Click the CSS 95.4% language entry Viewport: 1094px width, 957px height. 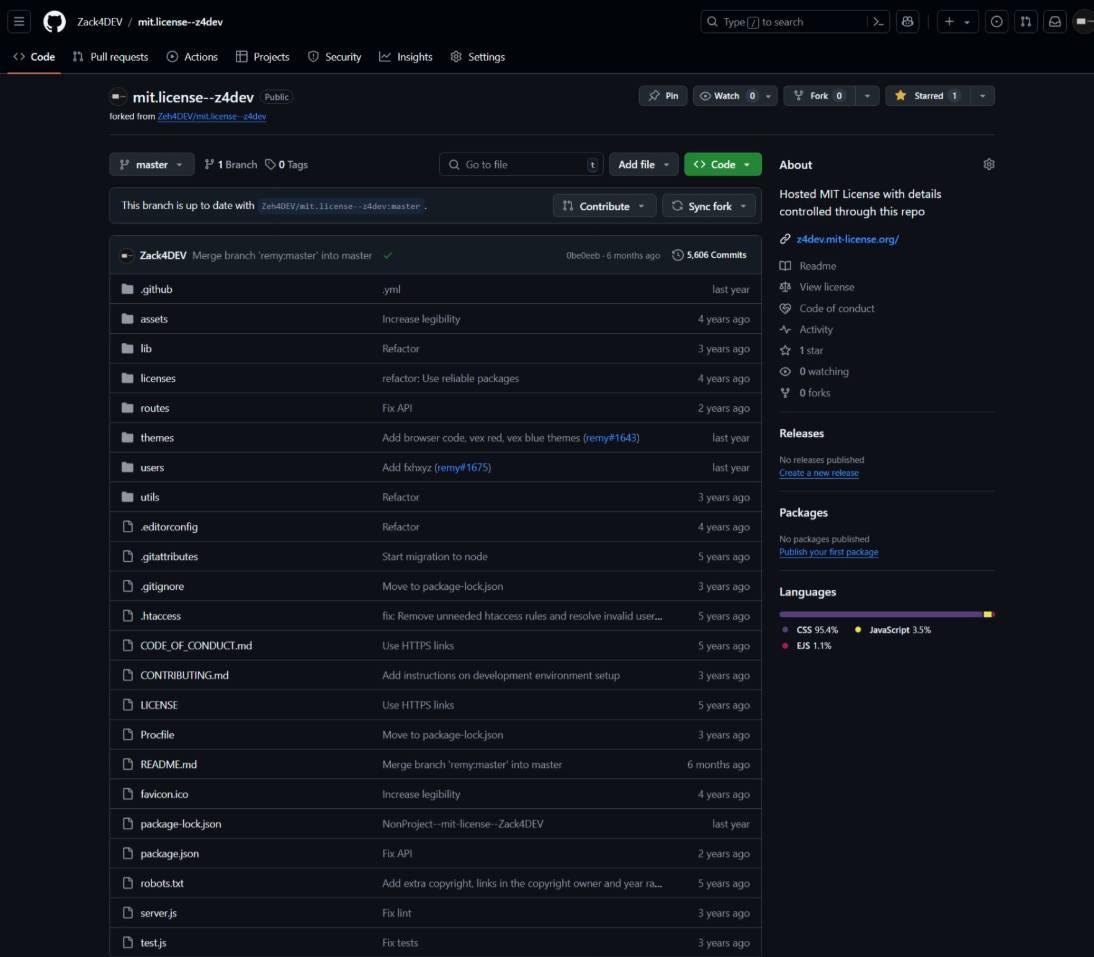click(810, 630)
